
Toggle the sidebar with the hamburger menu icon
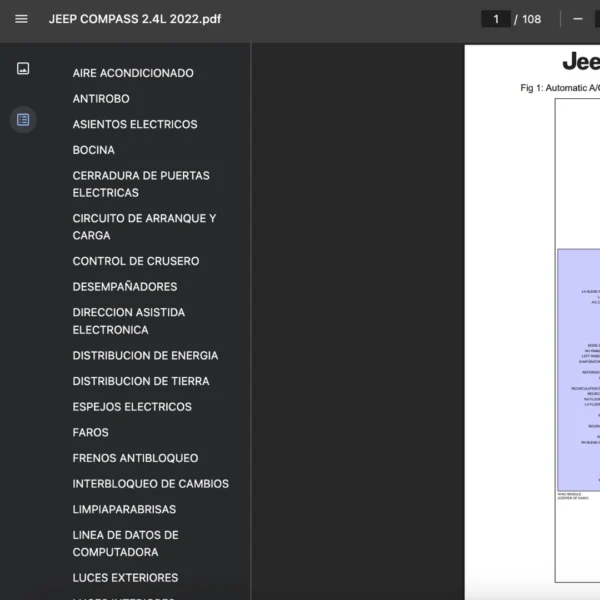[x=21, y=19]
